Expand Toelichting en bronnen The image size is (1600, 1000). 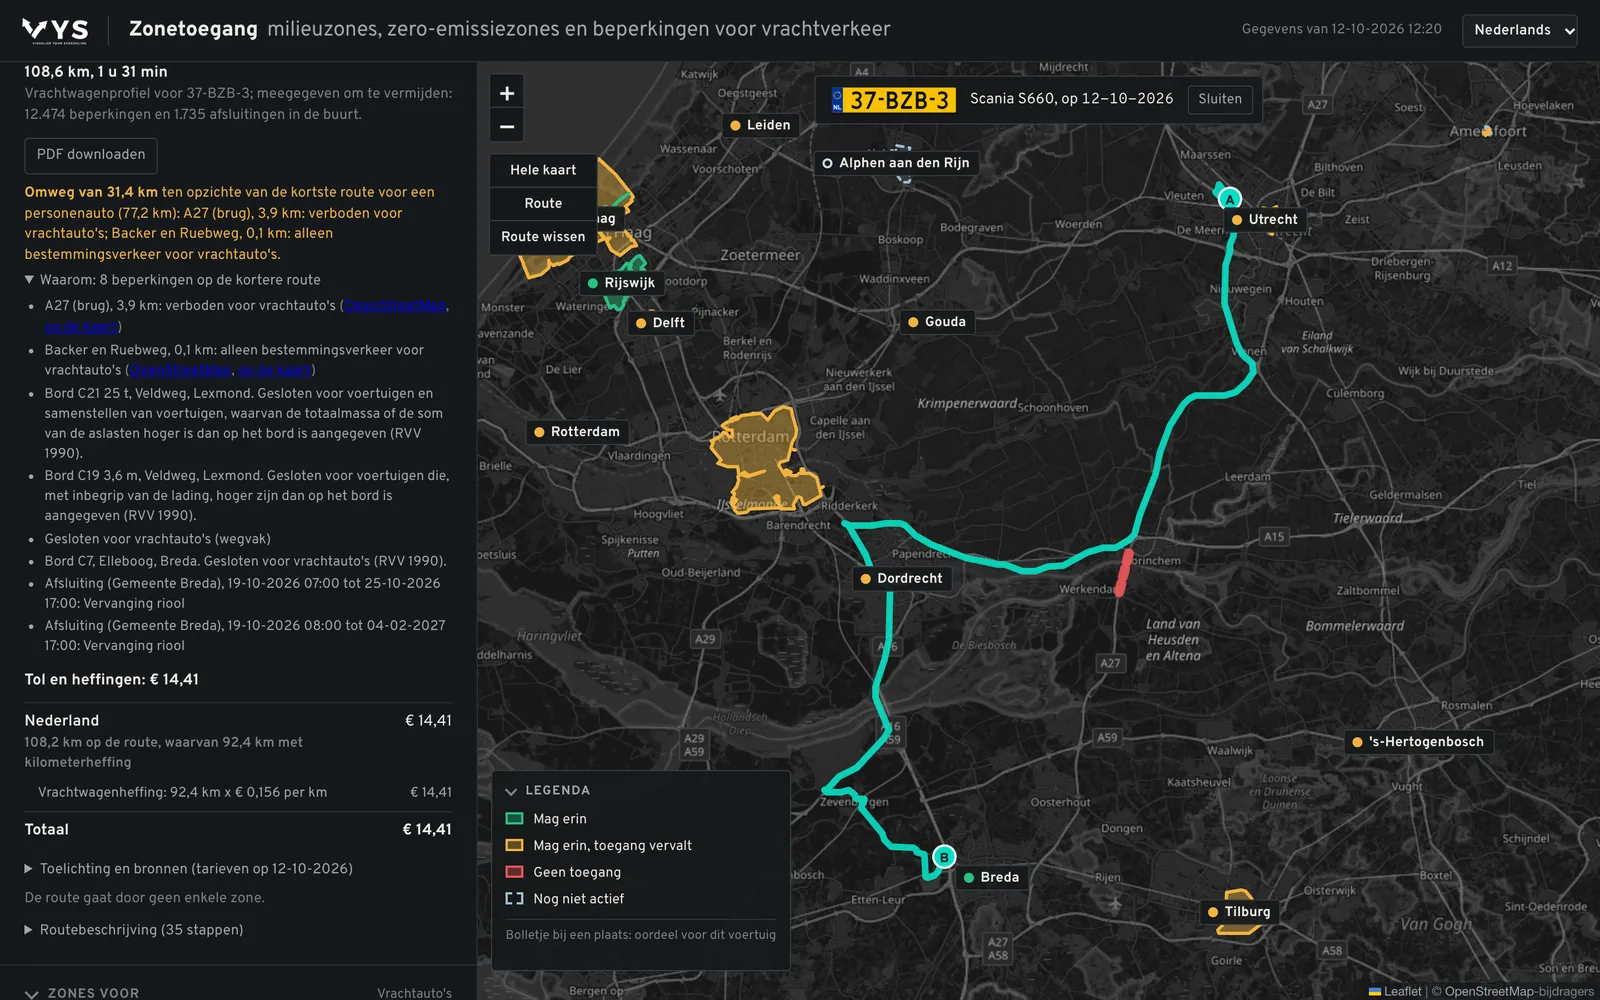click(x=189, y=869)
